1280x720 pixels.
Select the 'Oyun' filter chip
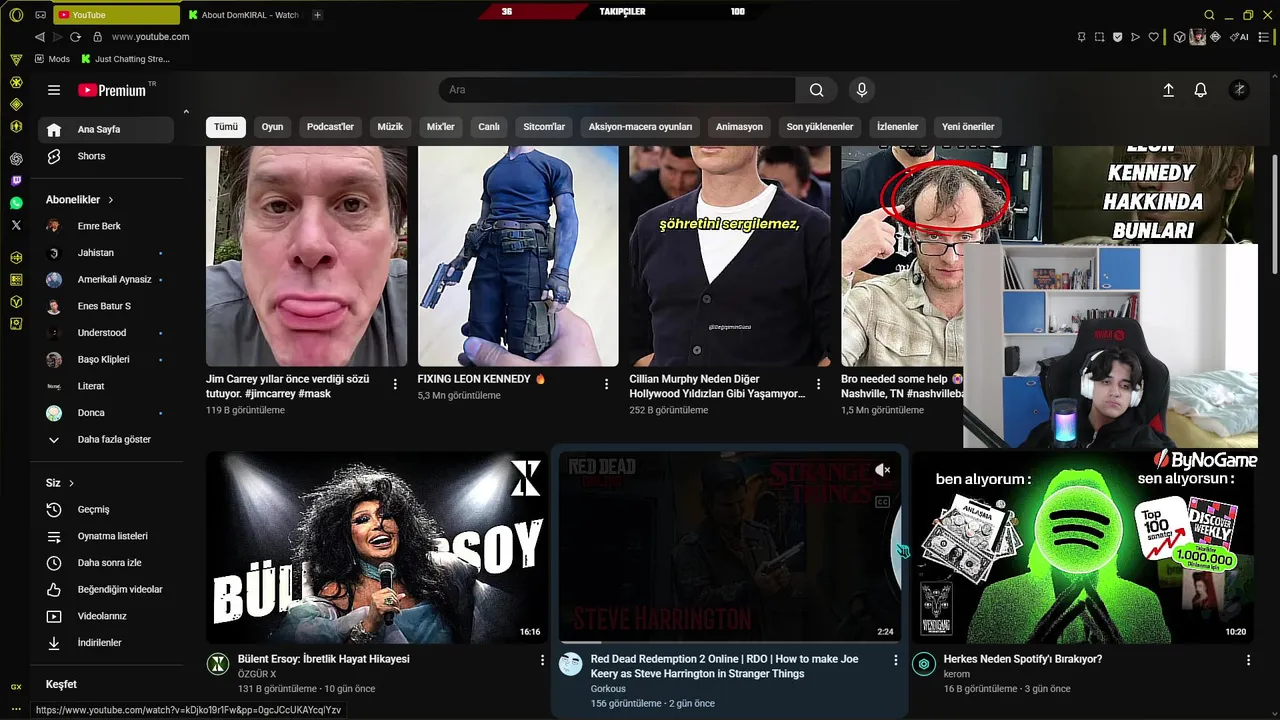[272, 127]
